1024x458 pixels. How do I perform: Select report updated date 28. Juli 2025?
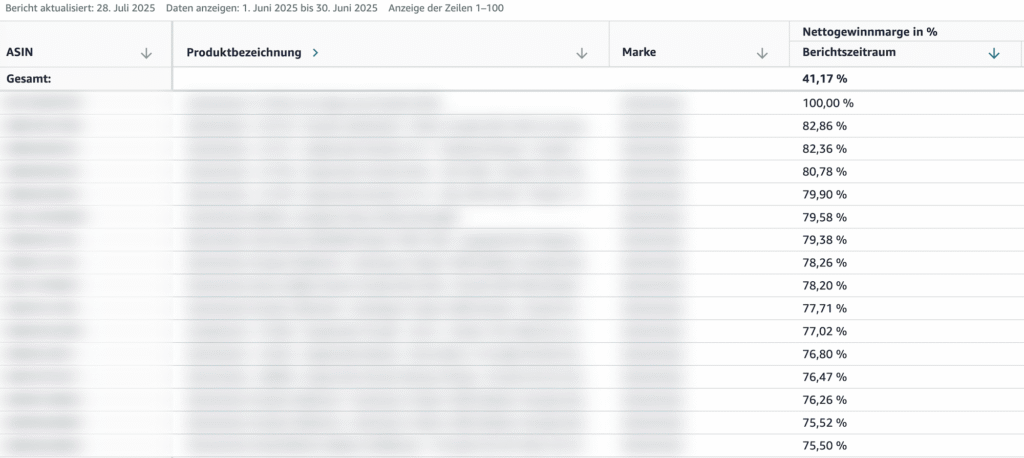(x=124, y=8)
